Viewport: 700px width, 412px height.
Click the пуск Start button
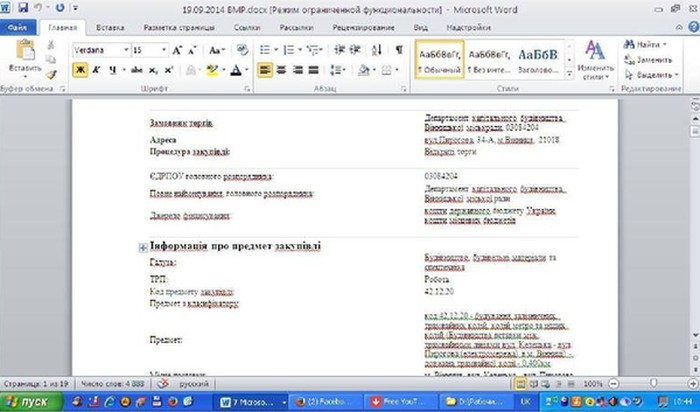point(31,401)
